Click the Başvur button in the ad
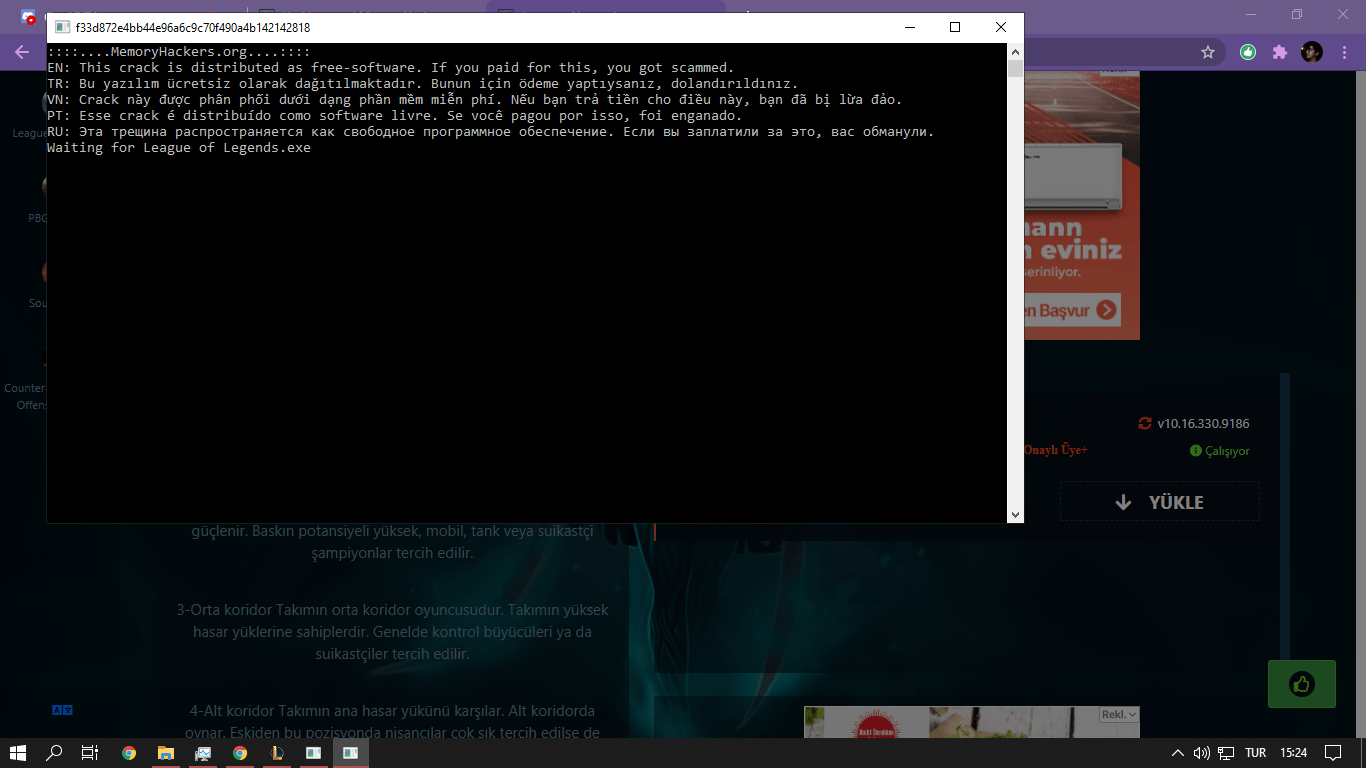 [x=1071, y=310]
